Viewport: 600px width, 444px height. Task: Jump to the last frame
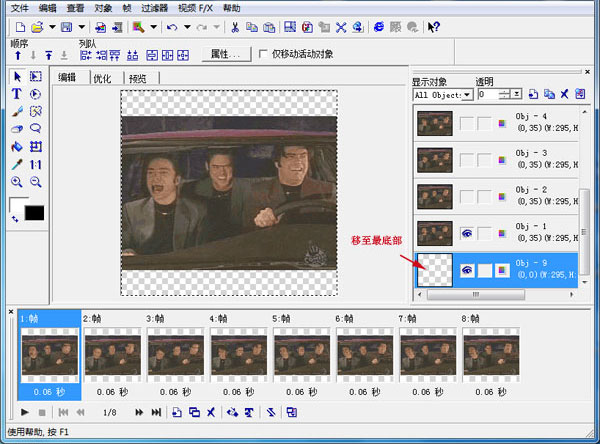pyautogui.click(x=156, y=412)
